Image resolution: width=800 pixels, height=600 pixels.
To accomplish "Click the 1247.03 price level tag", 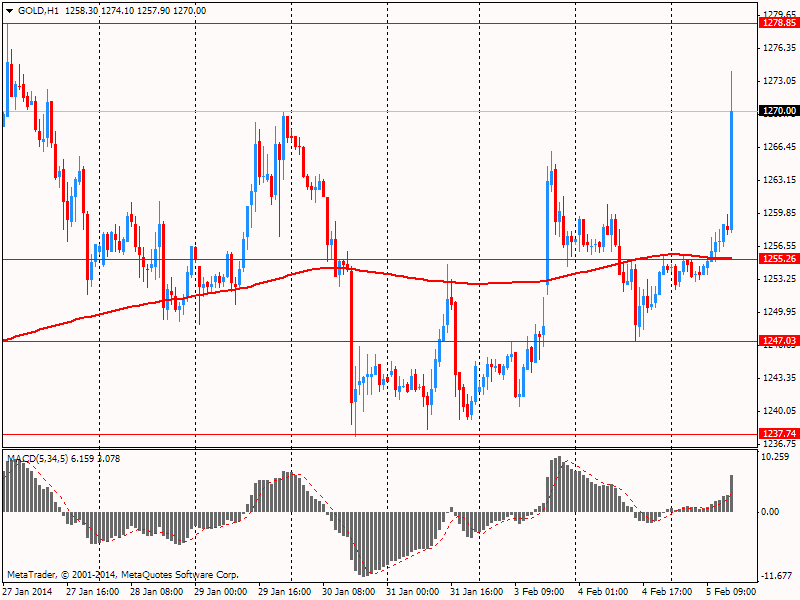I will click(778, 341).
